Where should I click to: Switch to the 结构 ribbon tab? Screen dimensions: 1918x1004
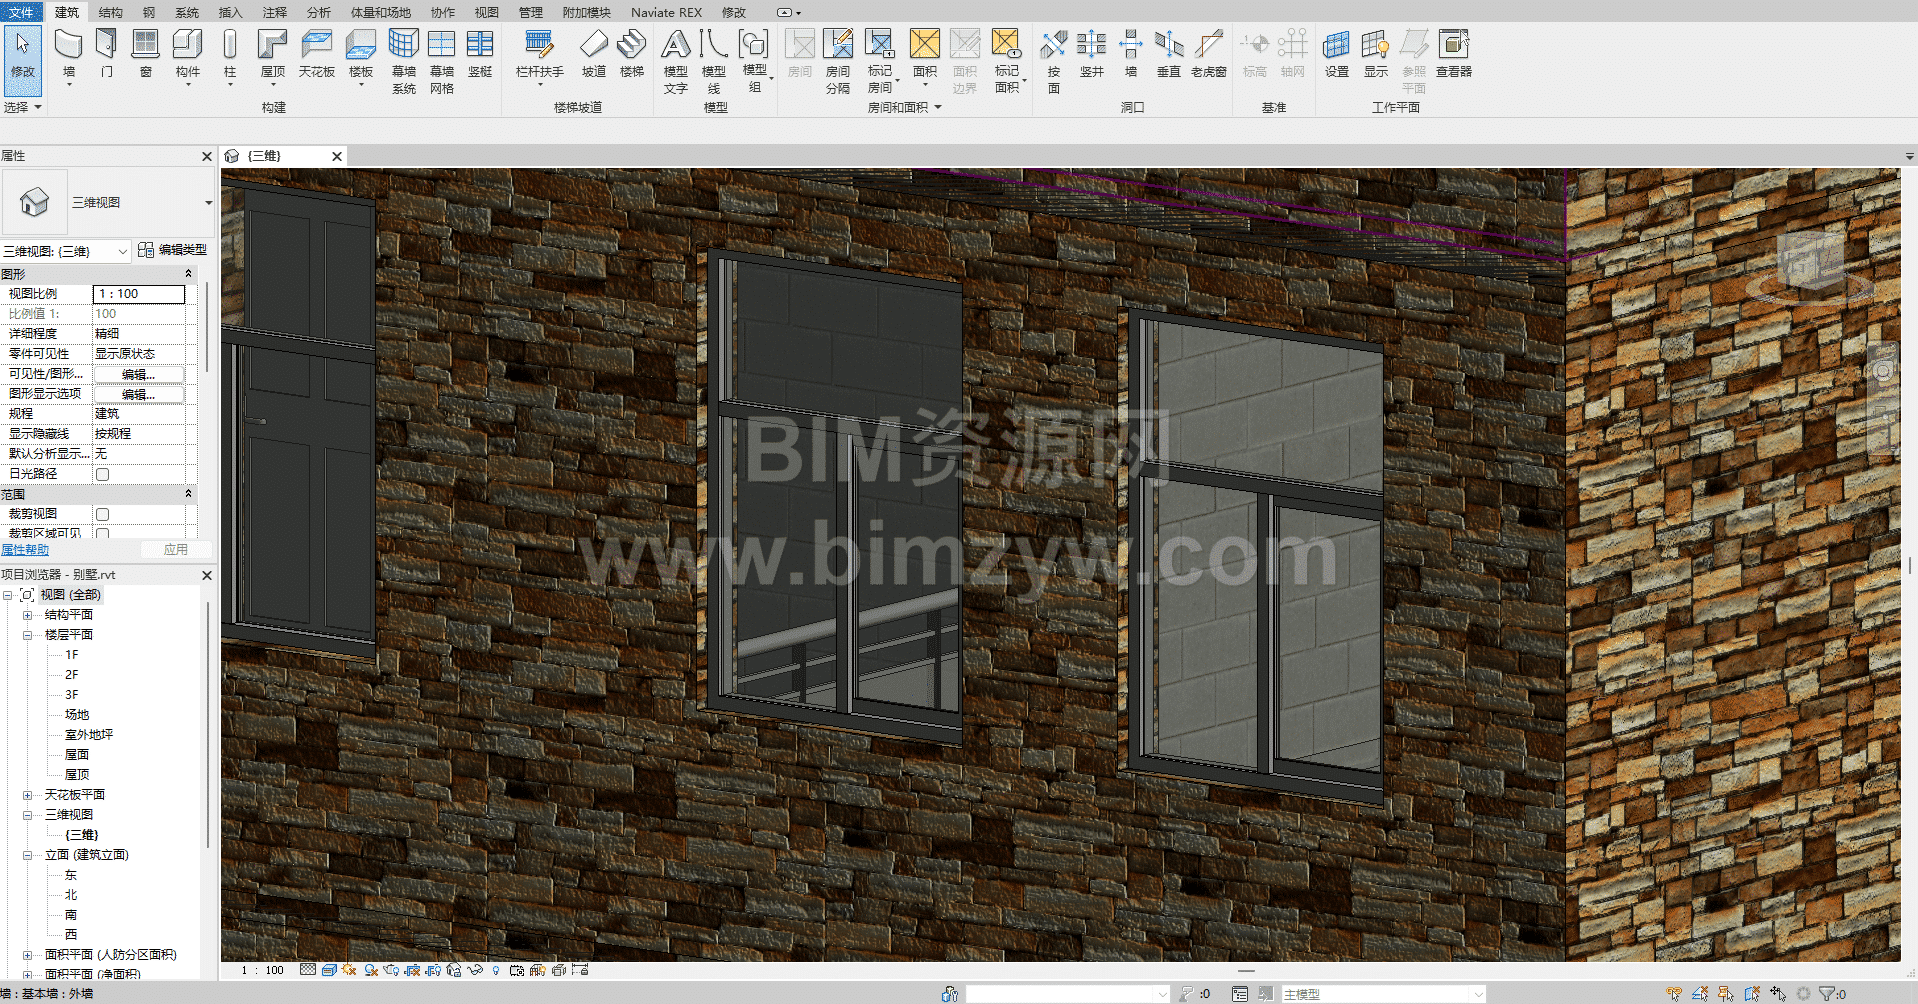coord(111,12)
